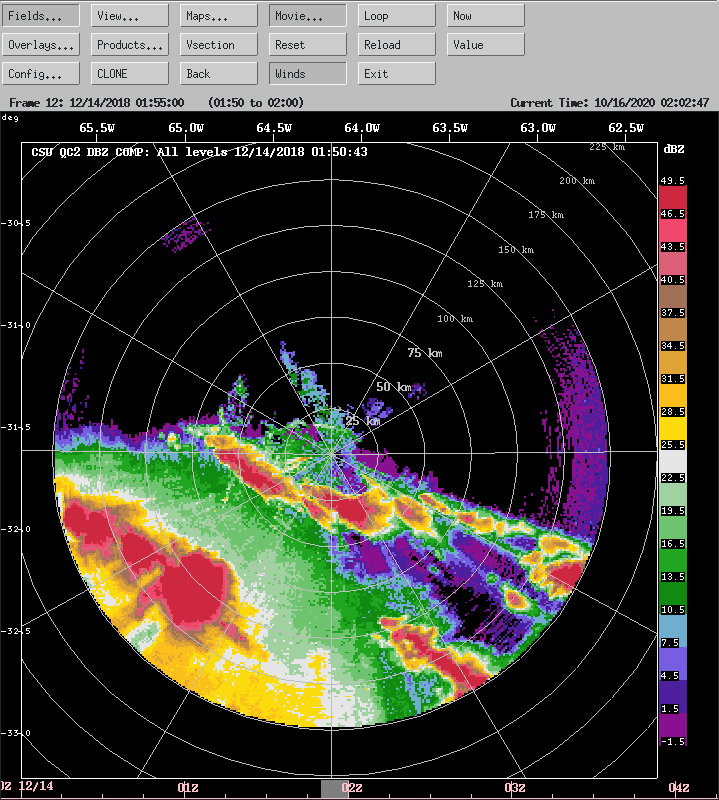Open the Config... menu
Image resolution: width=719 pixels, height=800 pixels.
(x=41, y=74)
